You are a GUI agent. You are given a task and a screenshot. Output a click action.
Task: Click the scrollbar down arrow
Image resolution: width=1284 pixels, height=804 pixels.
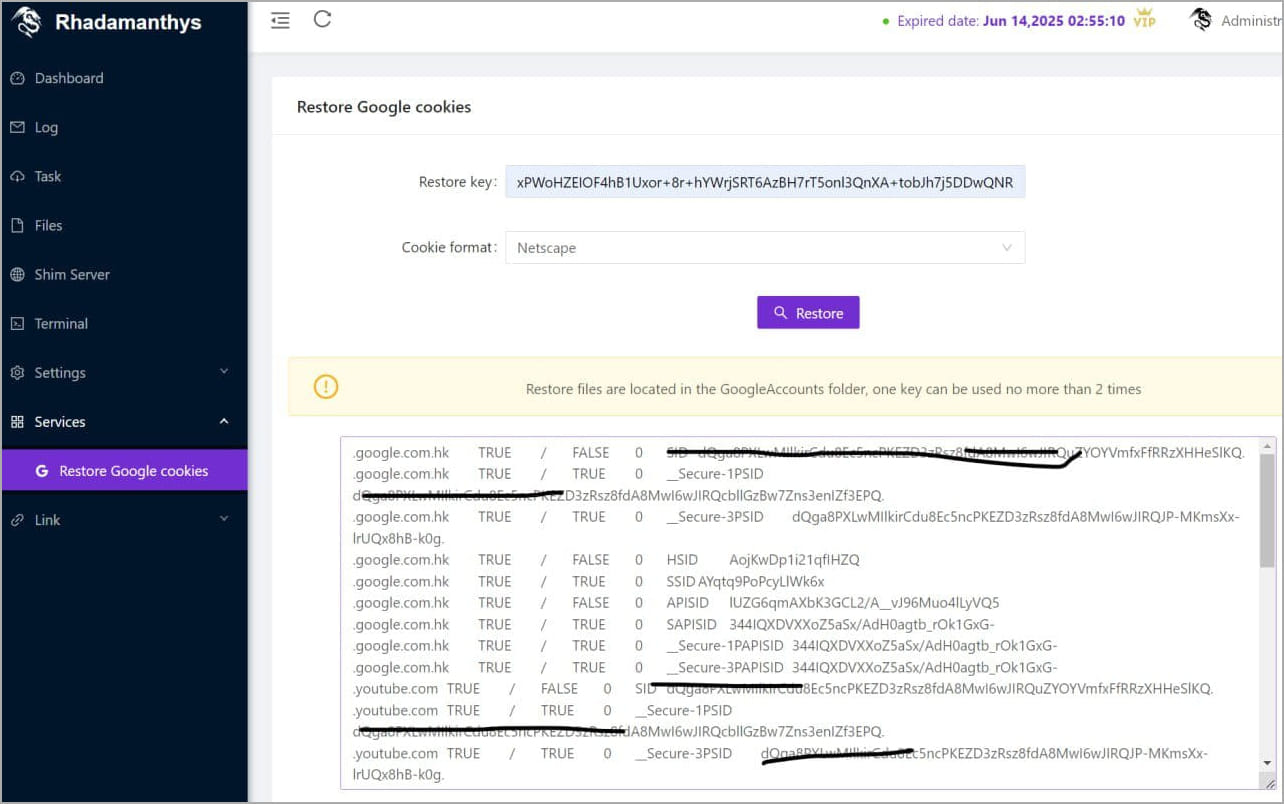click(1268, 763)
